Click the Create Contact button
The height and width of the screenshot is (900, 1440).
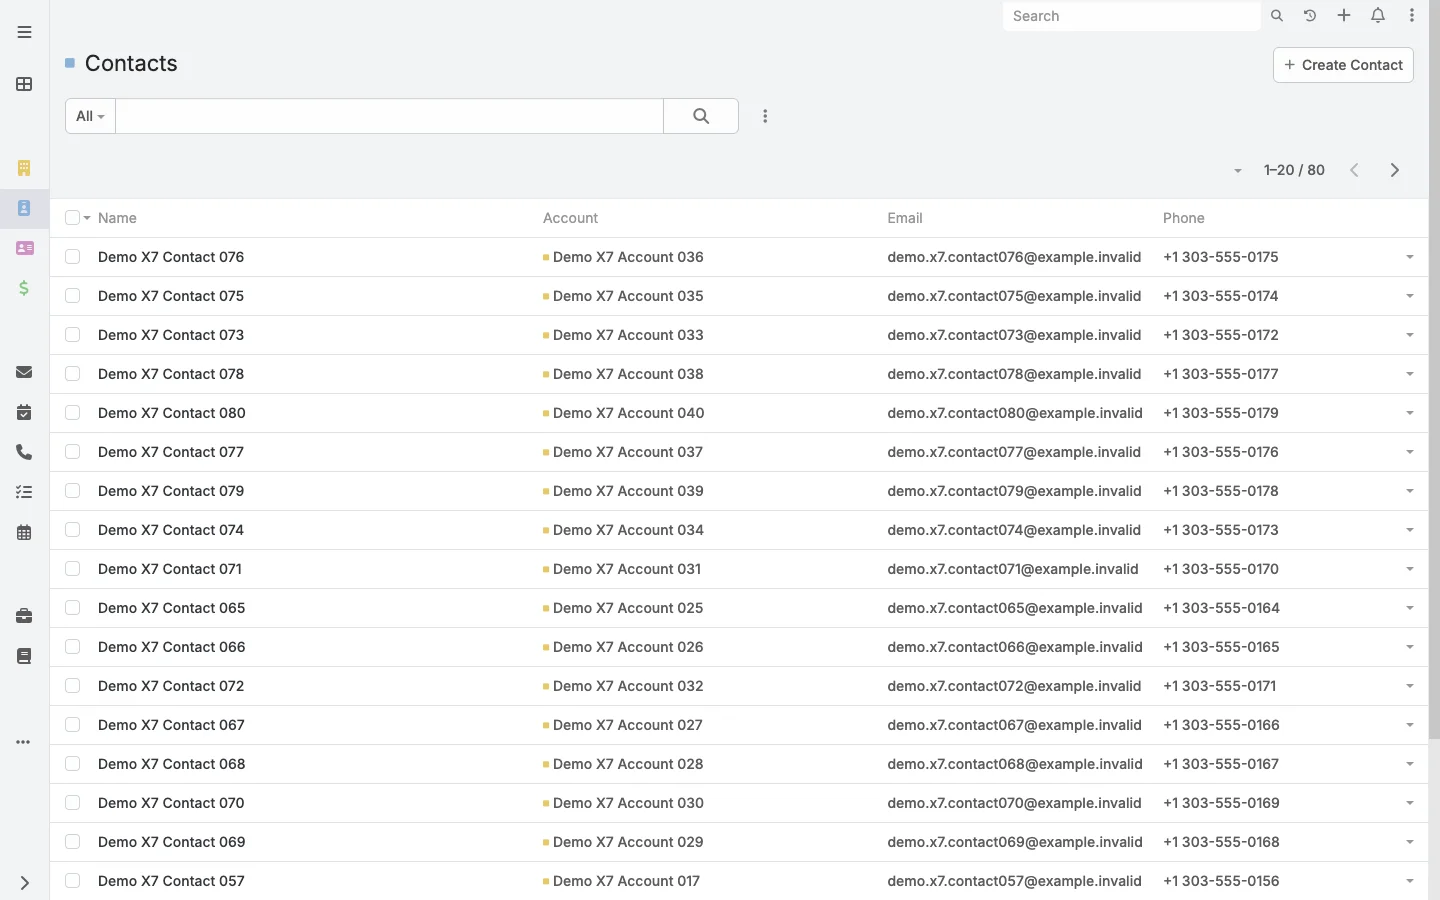(1343, 65)
